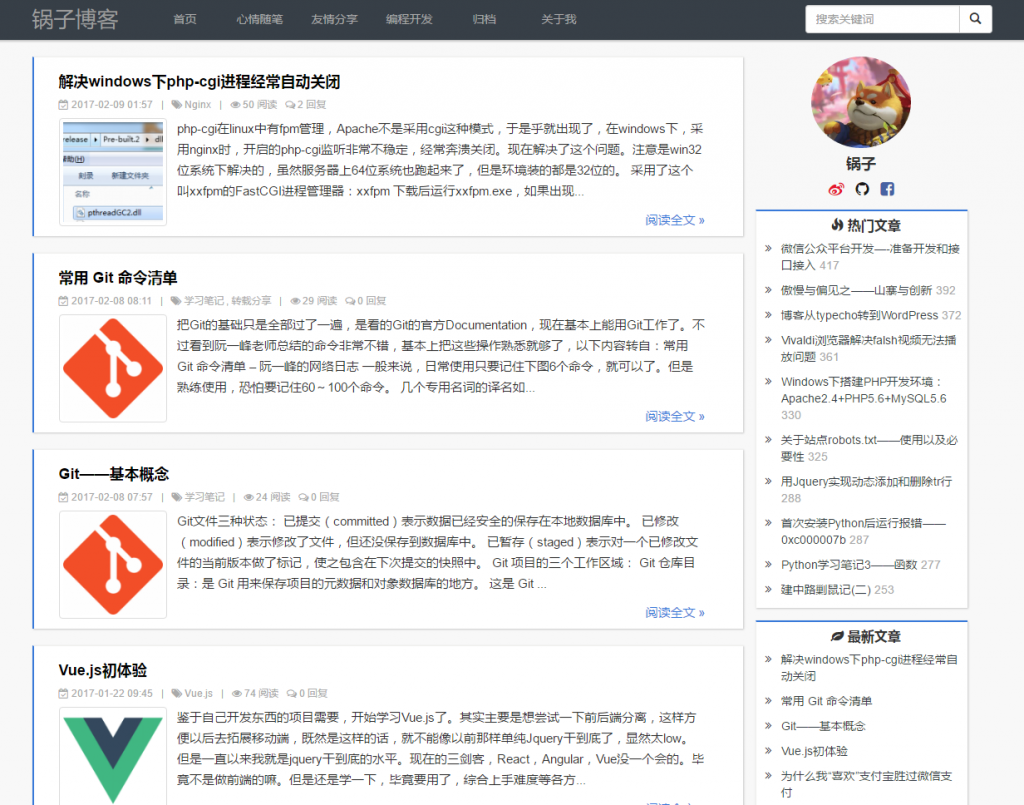Select the 转载分享 tag link
The image size is (1024, 805).
251,301
